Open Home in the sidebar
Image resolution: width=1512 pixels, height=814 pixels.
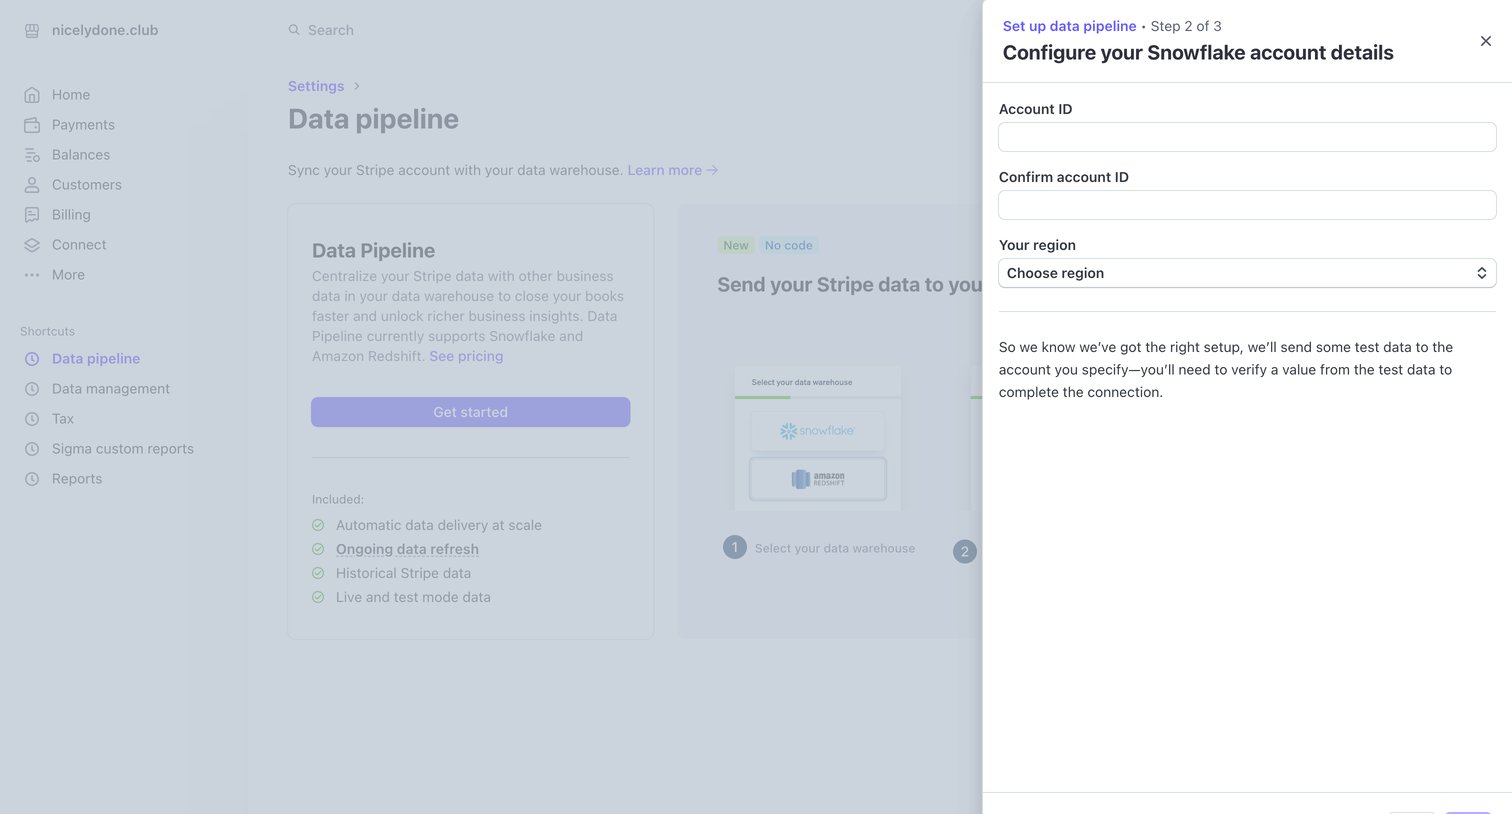point(71,95)
